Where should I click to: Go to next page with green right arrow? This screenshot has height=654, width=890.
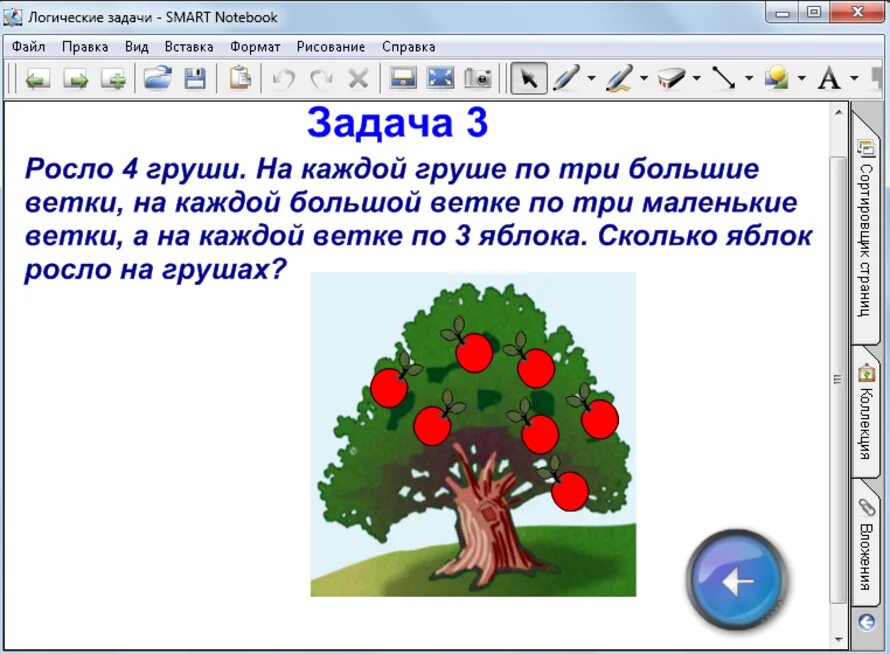(x=75, y=78)
